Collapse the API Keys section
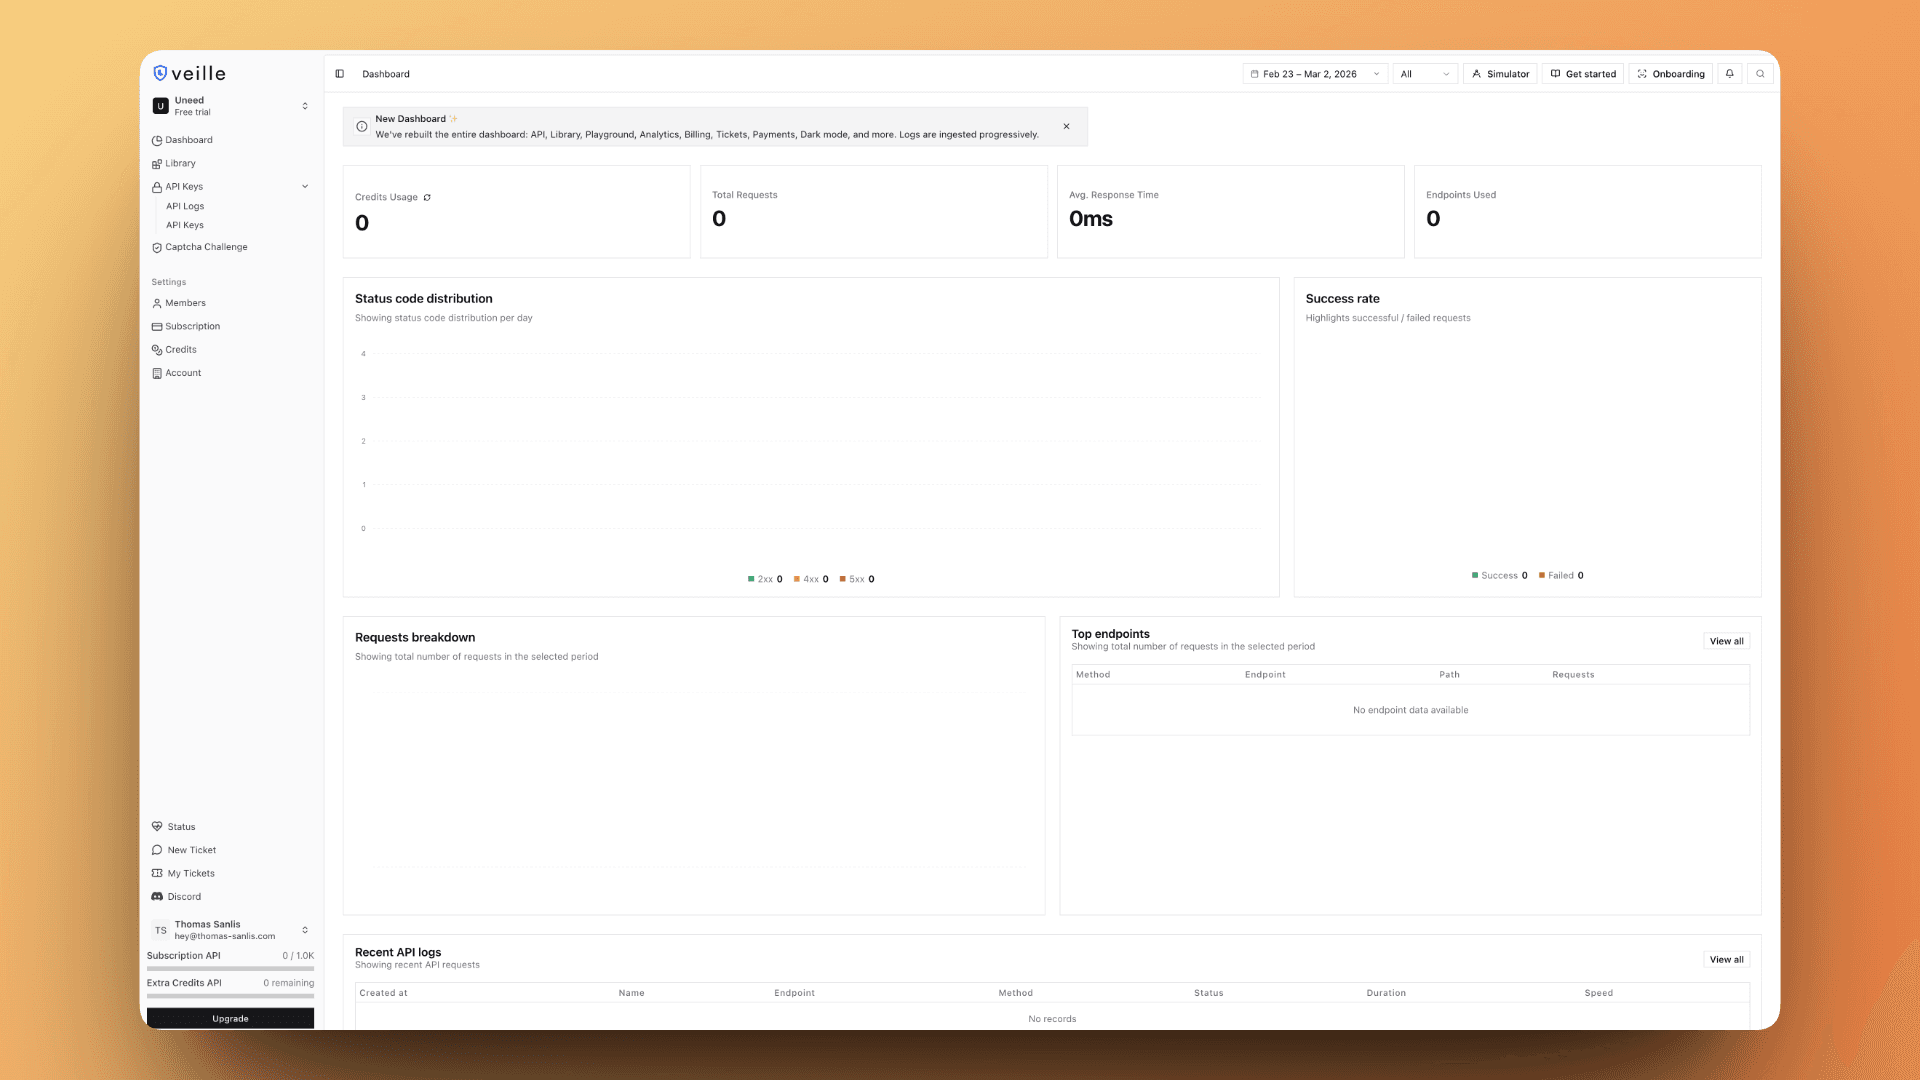Viewport: 1920px width, 1080px height. coord(304,186)
